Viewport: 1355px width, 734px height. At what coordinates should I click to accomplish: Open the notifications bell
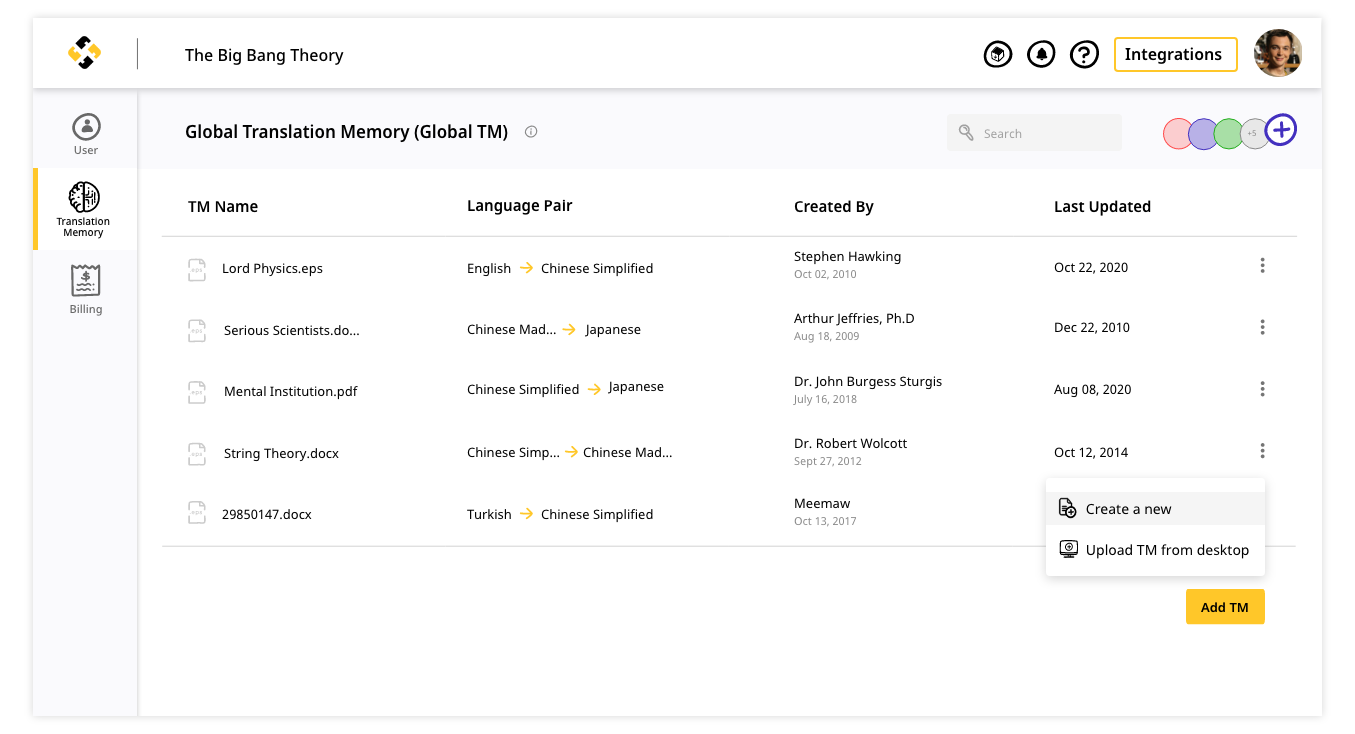[1041, 54]
